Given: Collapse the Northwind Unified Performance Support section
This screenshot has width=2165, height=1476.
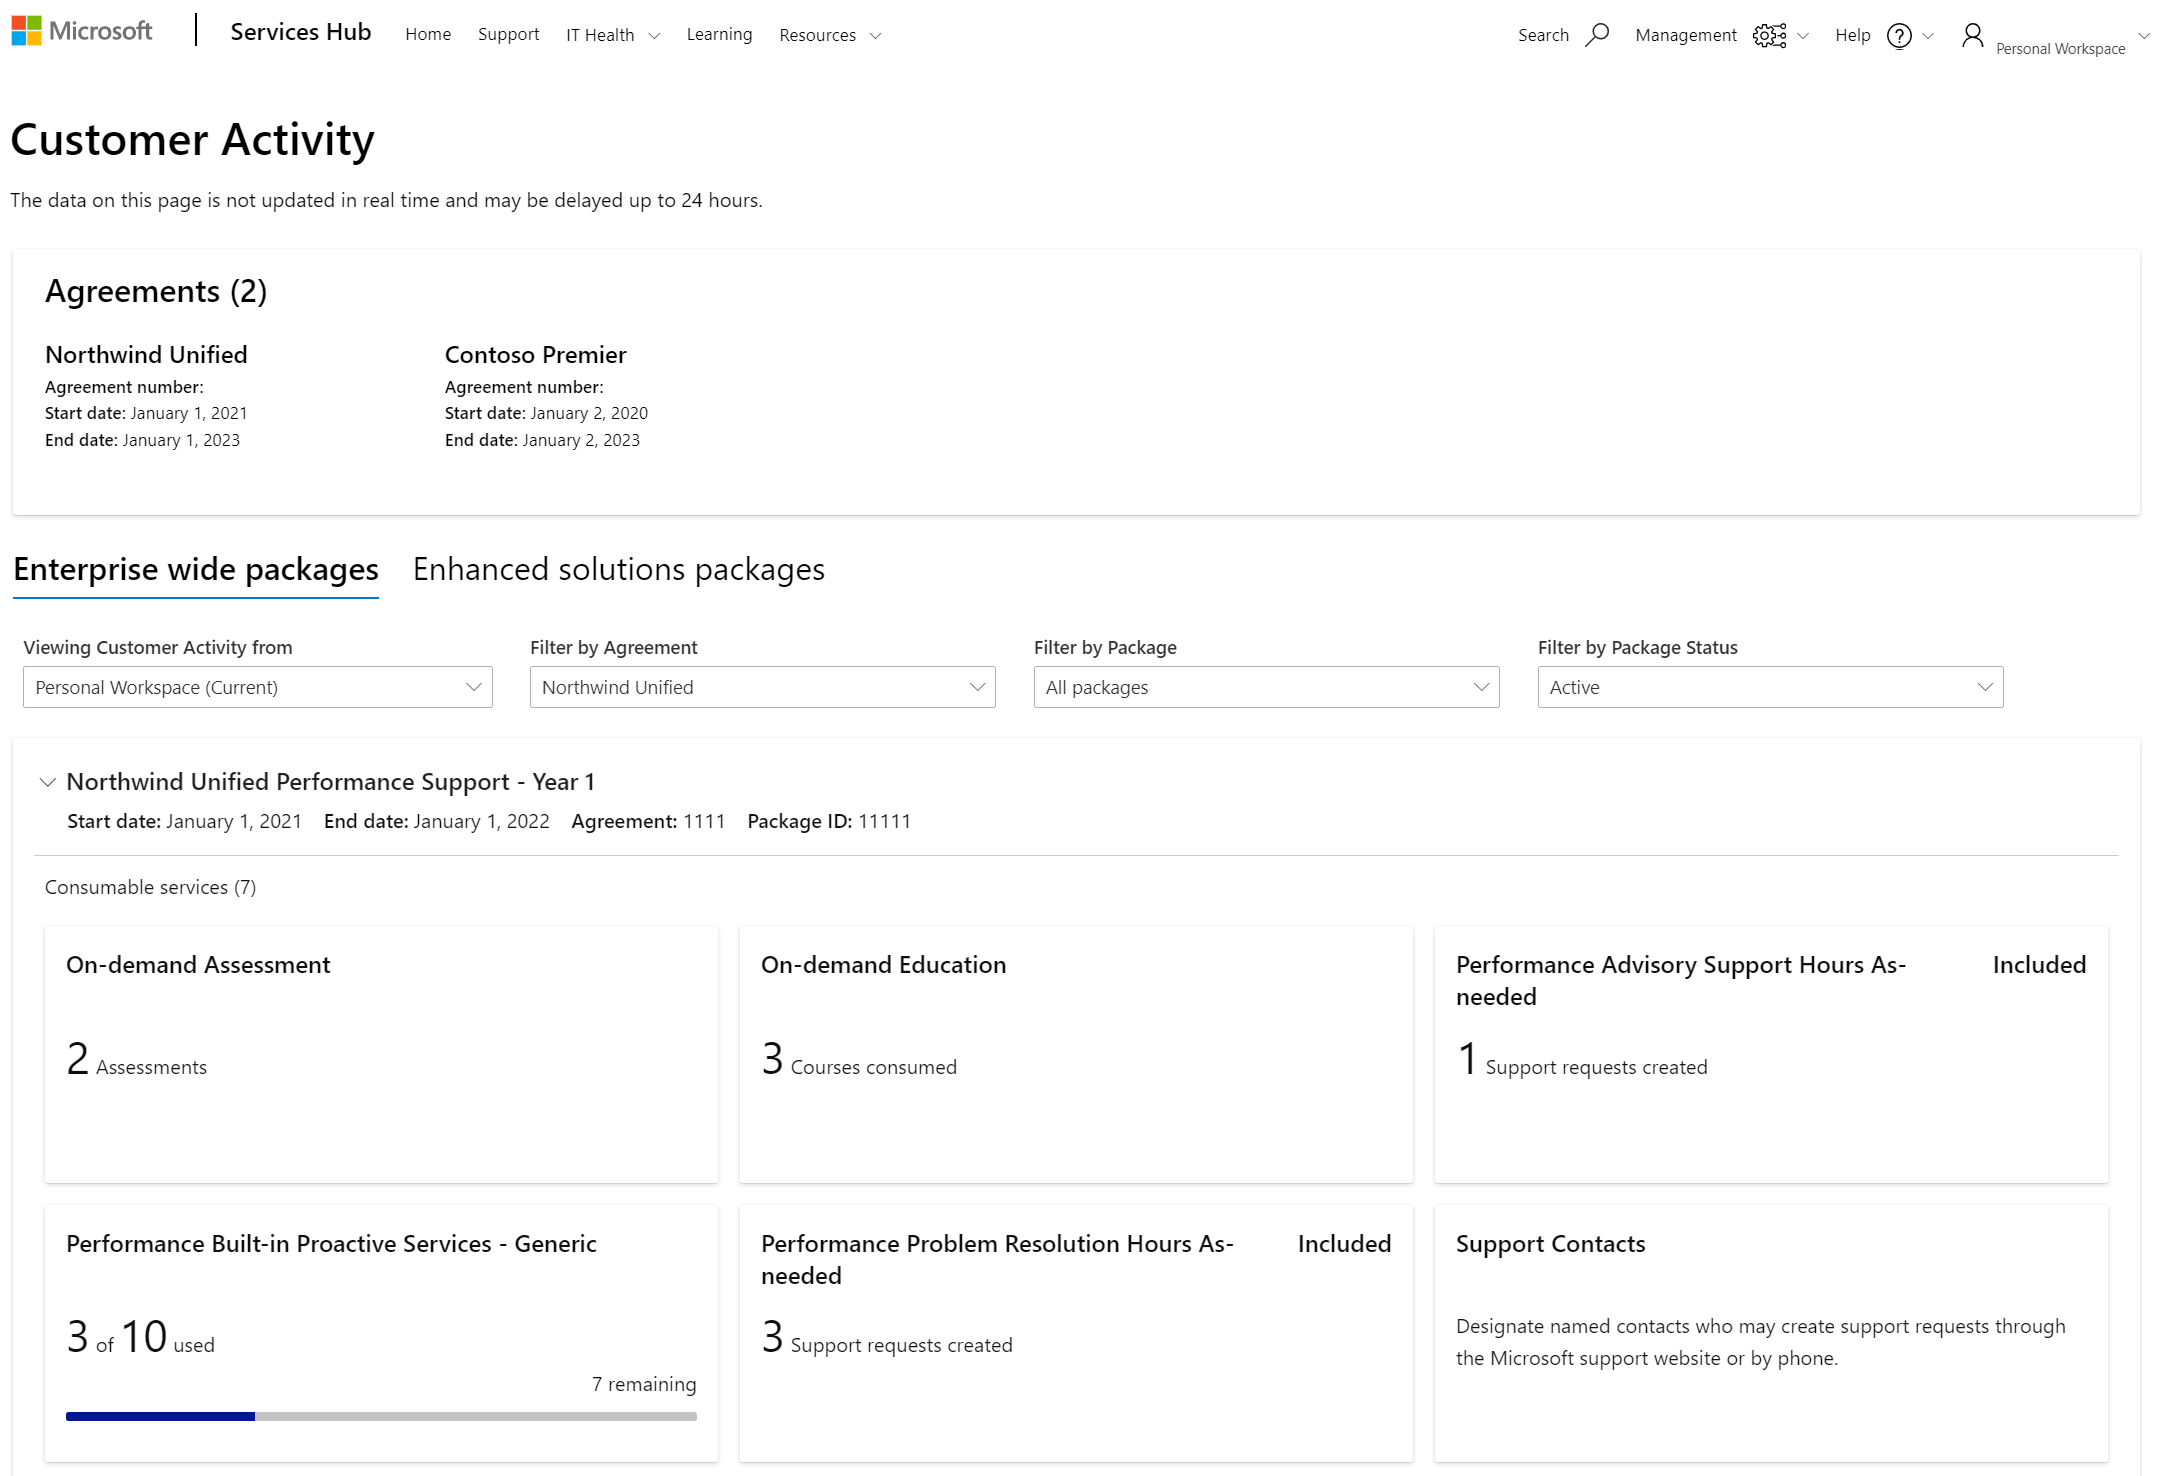Looking at the screenshot, I should tap(46, 782).
